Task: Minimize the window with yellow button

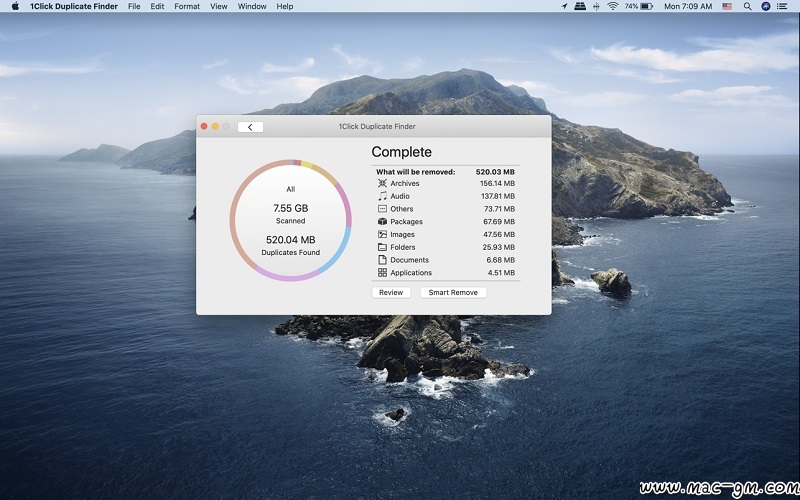Action: (x=215, y=127)
